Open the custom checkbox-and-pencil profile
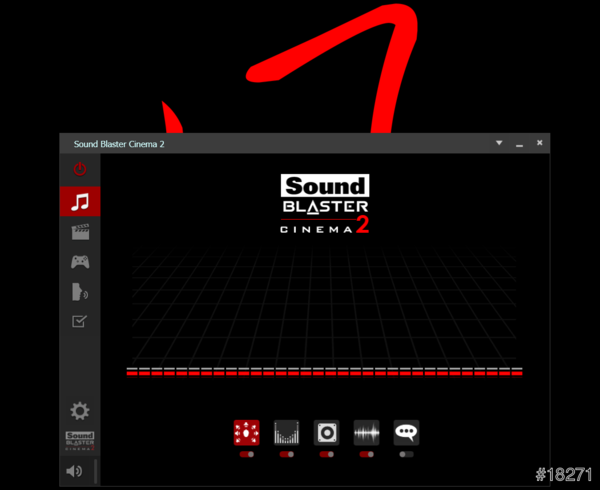The image size is (600, 490). point(80,321)
